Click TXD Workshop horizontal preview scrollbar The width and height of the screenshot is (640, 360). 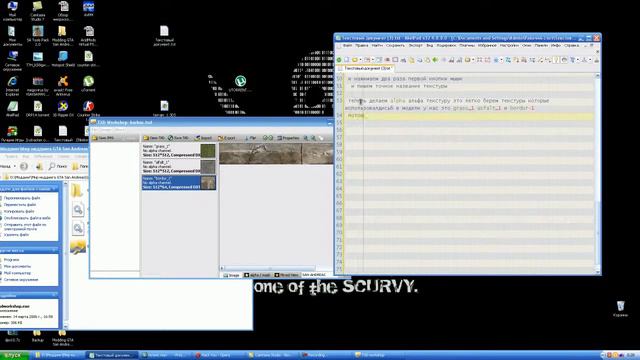point(269,268)
